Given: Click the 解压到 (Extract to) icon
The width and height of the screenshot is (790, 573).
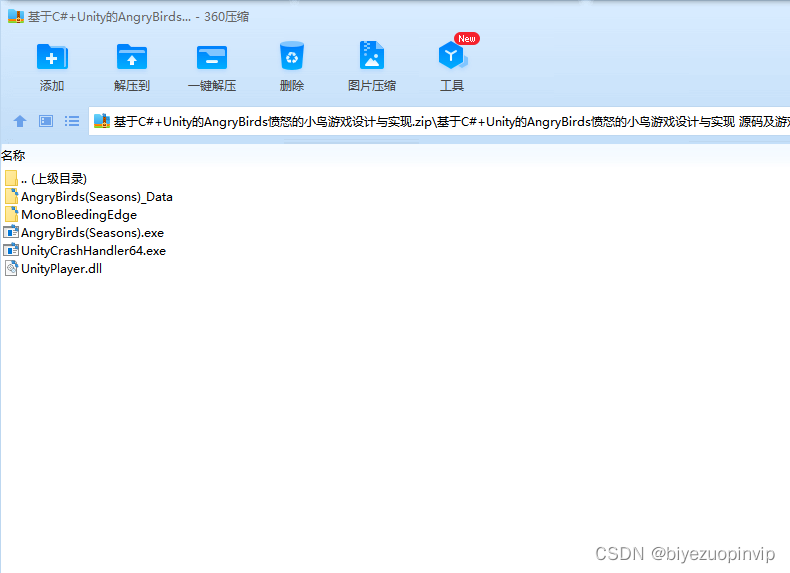Looking at the screenshot, I should (131, 57).
